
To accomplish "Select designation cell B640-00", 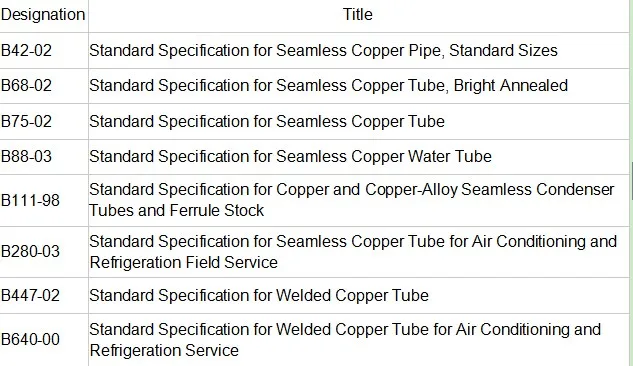I will click(44, 340).
